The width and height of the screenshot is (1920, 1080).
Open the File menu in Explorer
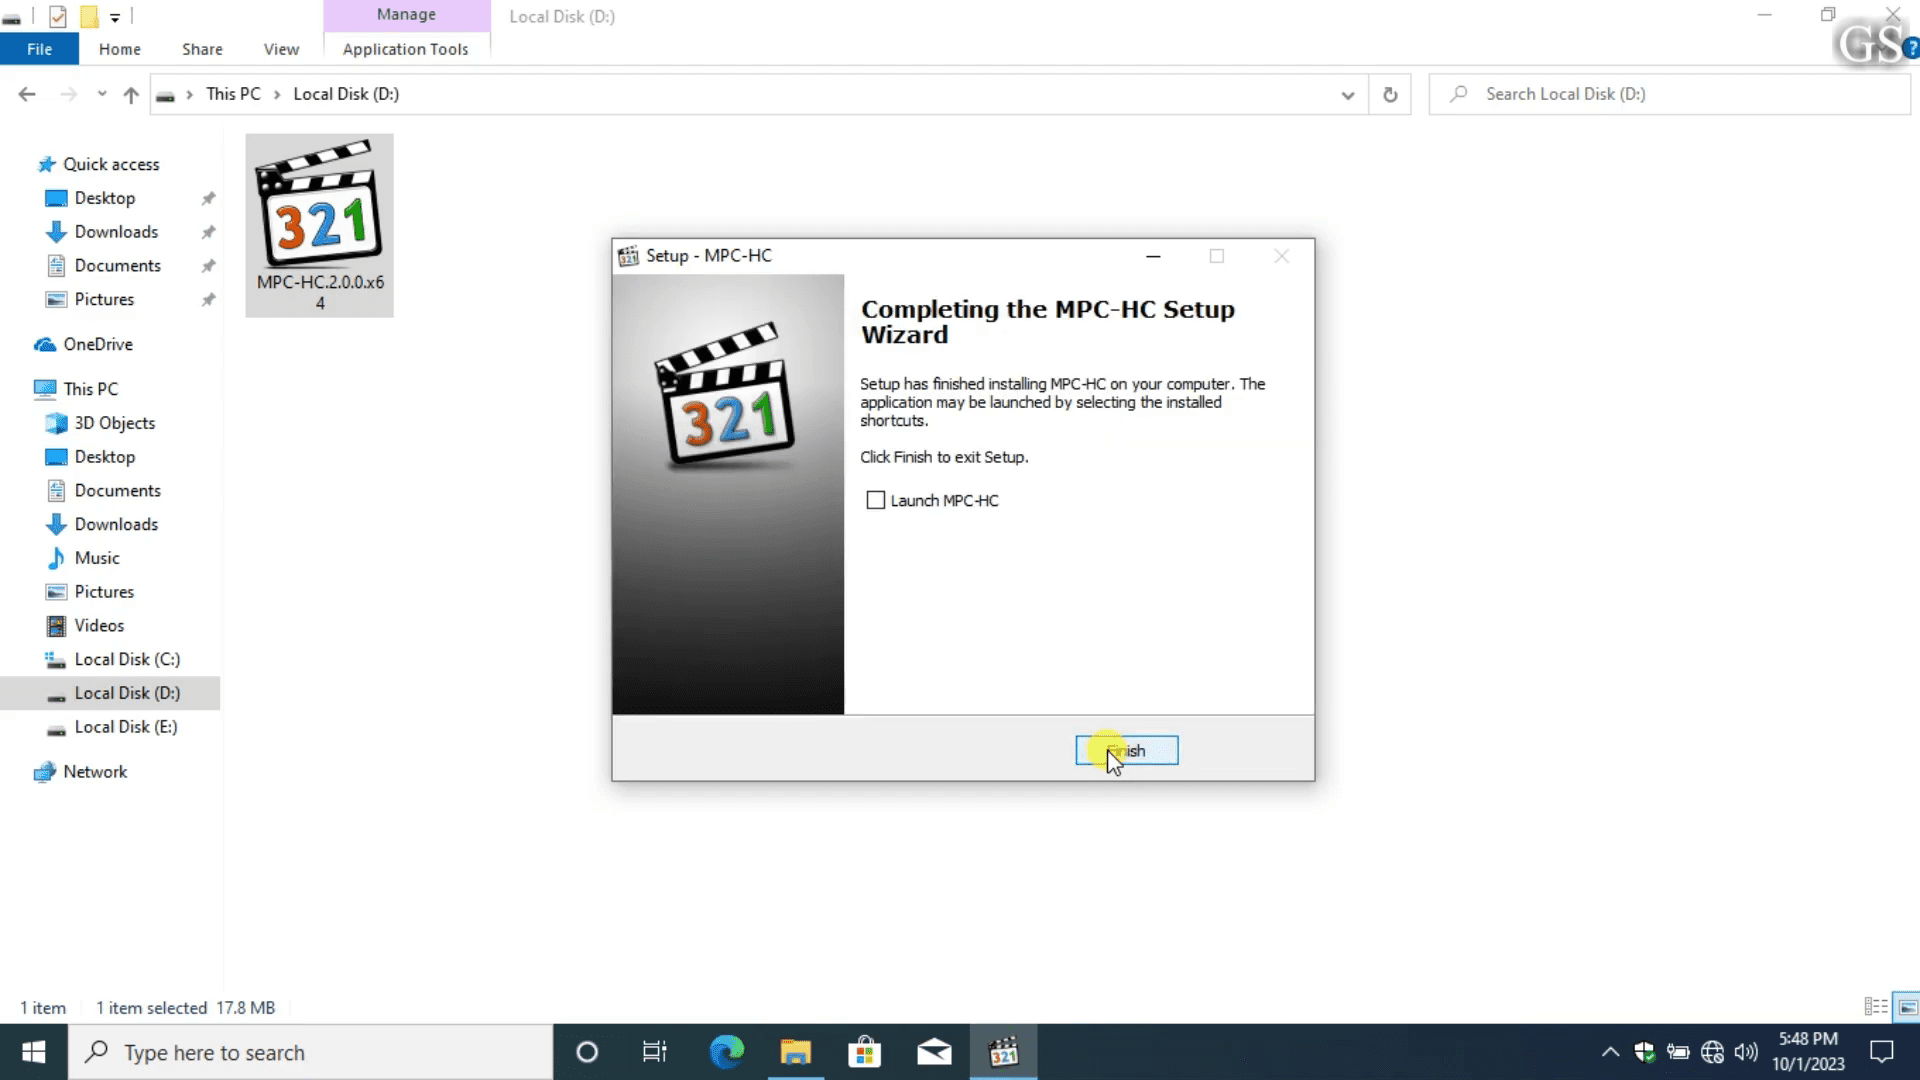click(39, 49)
